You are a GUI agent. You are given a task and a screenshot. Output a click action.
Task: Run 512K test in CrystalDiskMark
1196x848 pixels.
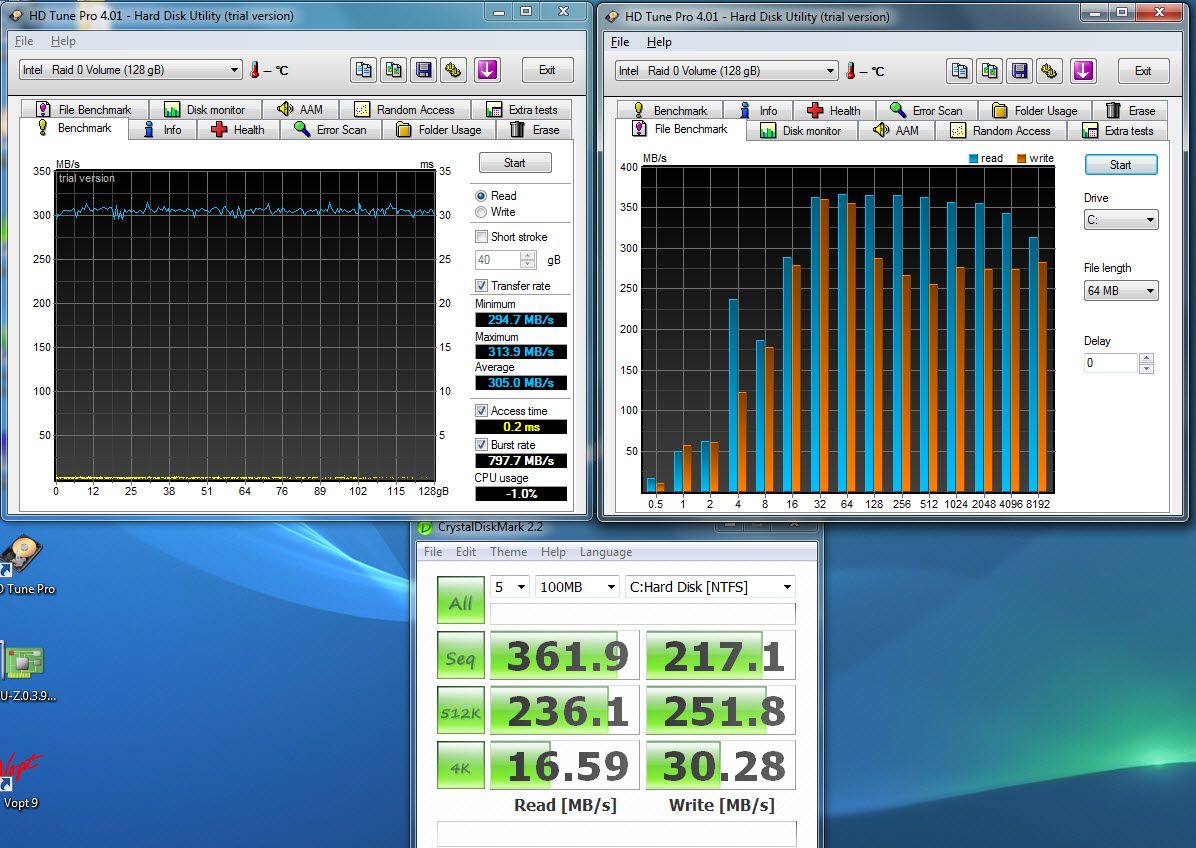pyautogui.click(x=461, y=711)
